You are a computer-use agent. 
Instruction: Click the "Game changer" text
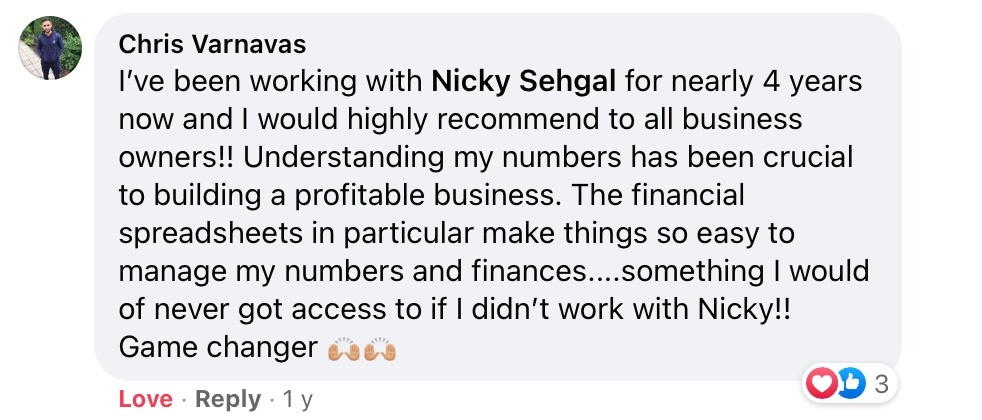(x=216, y=349)
